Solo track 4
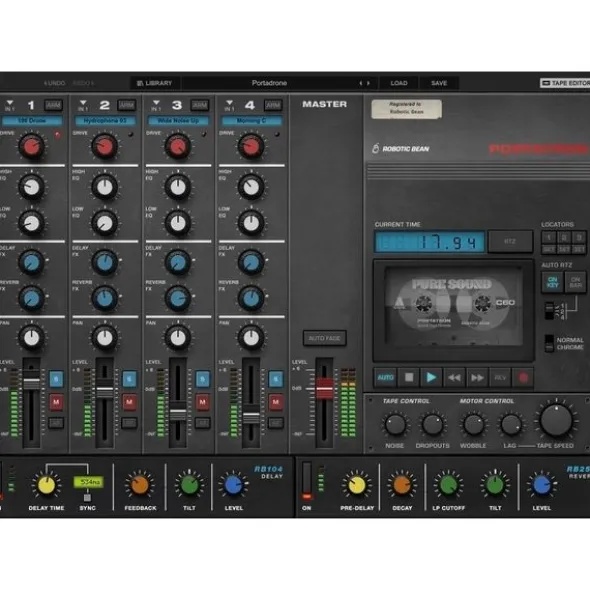The height and width of the screenshot is (591, 590). (x=276, y=379)
